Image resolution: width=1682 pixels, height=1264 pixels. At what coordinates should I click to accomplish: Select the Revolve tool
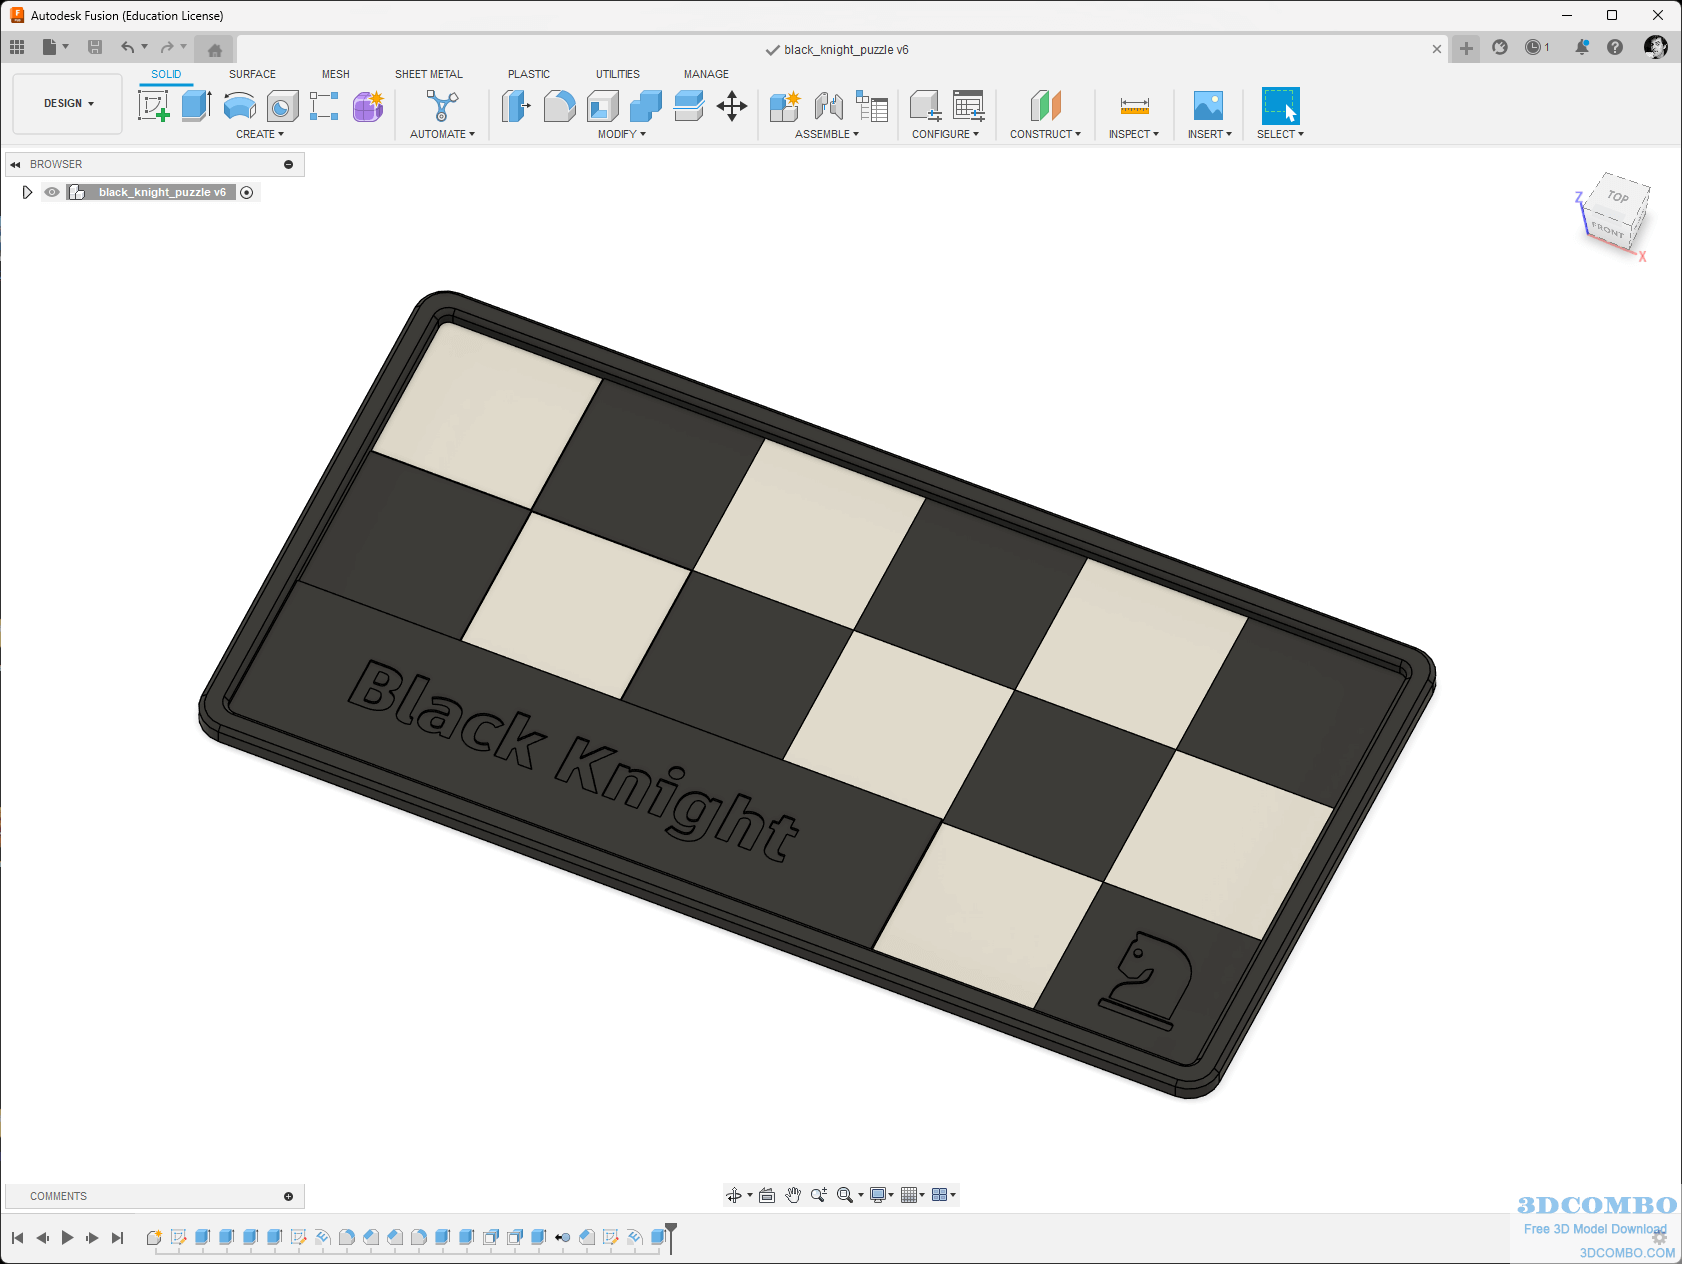240,105
